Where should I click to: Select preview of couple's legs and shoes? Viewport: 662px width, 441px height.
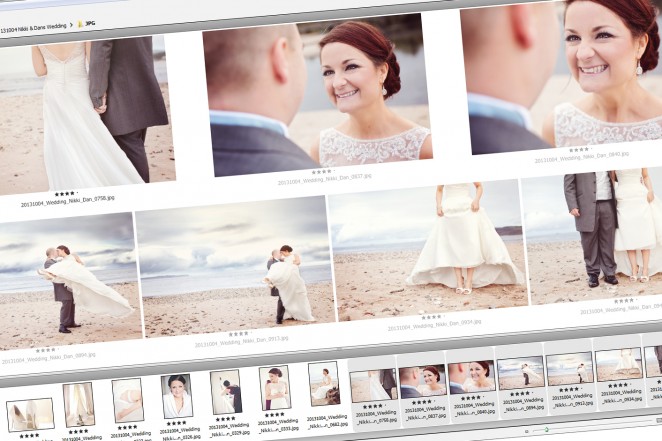coord(592,236)
